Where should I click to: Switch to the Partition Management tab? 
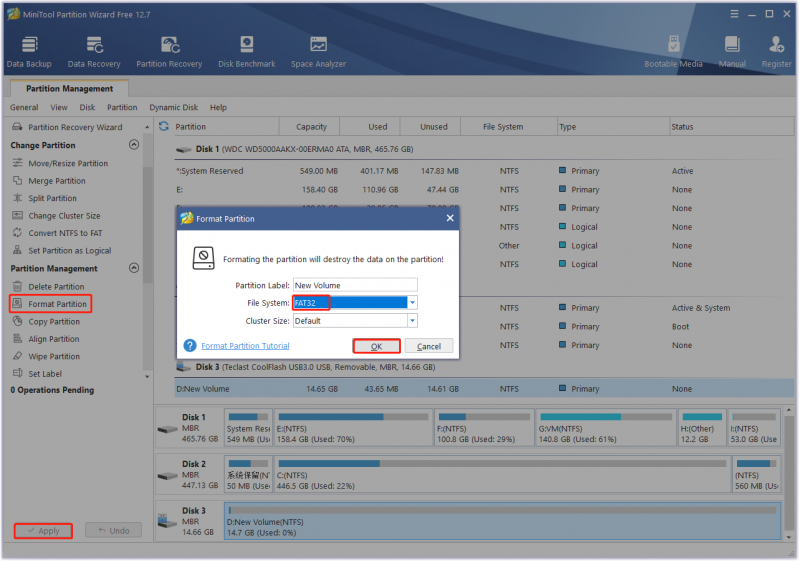(69, 89)
